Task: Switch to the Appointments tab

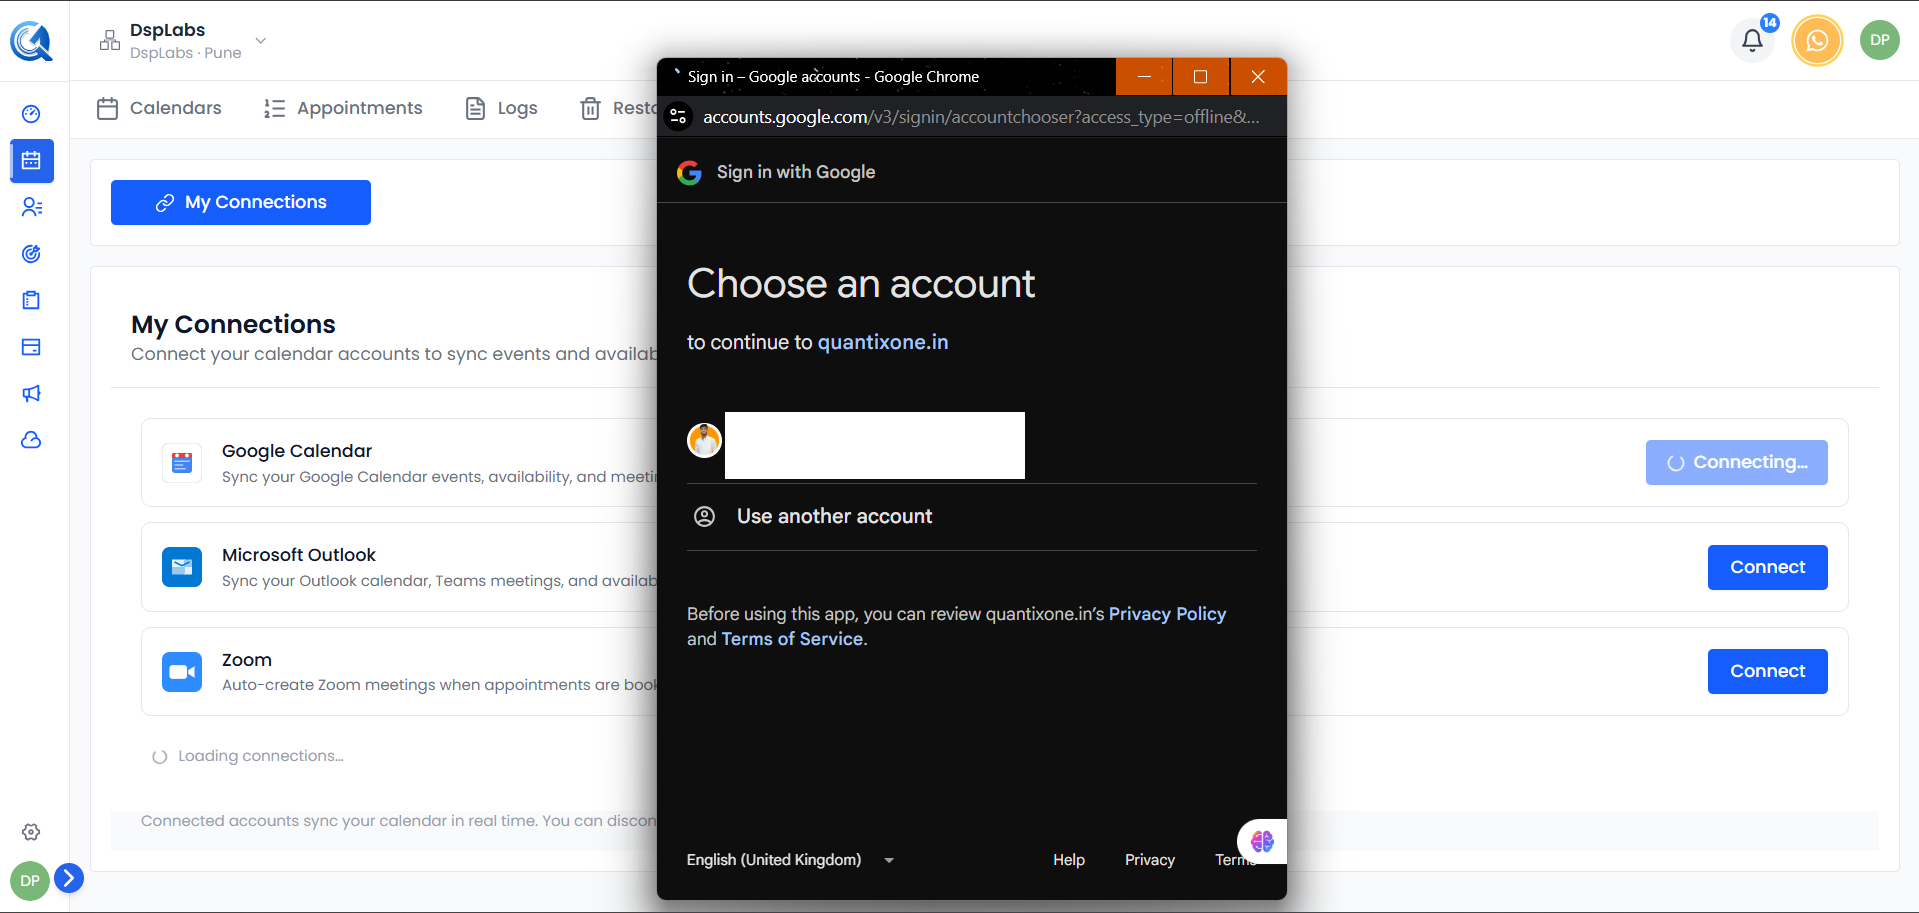Action: point(343,108)
